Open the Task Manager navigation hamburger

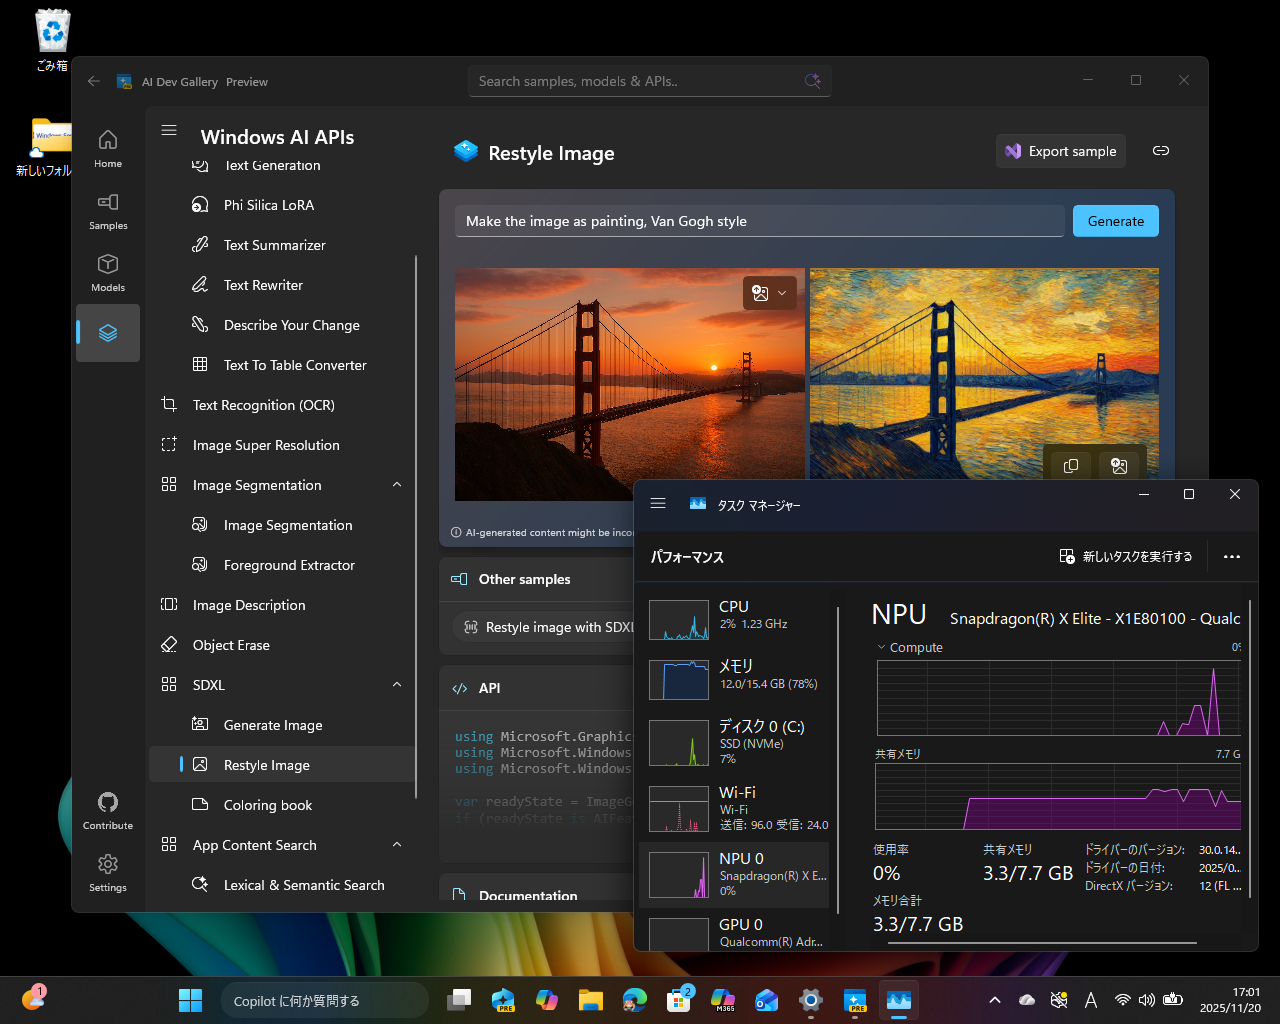pos(658,503)
